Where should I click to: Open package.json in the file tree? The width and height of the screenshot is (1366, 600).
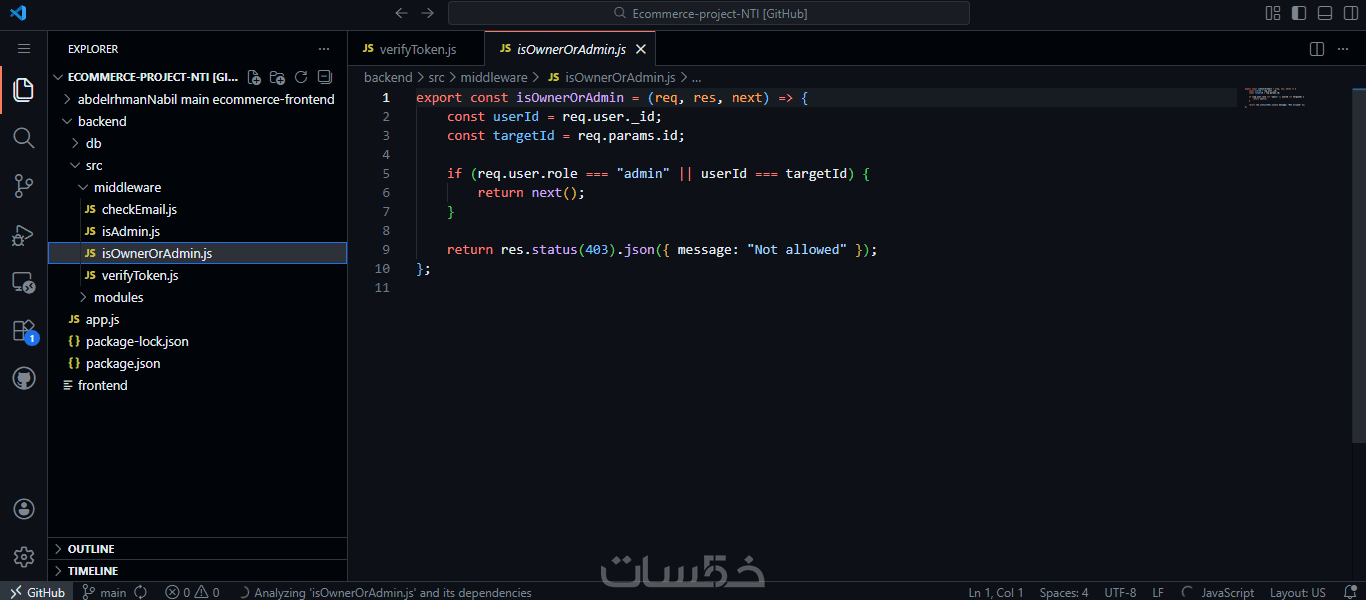(x=197, y=363)
